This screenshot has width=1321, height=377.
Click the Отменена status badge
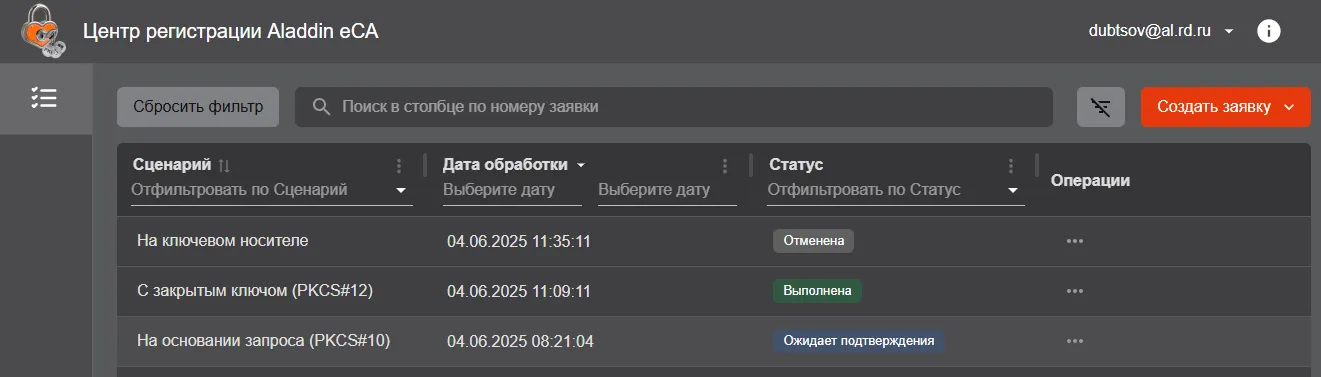[813, 241]
